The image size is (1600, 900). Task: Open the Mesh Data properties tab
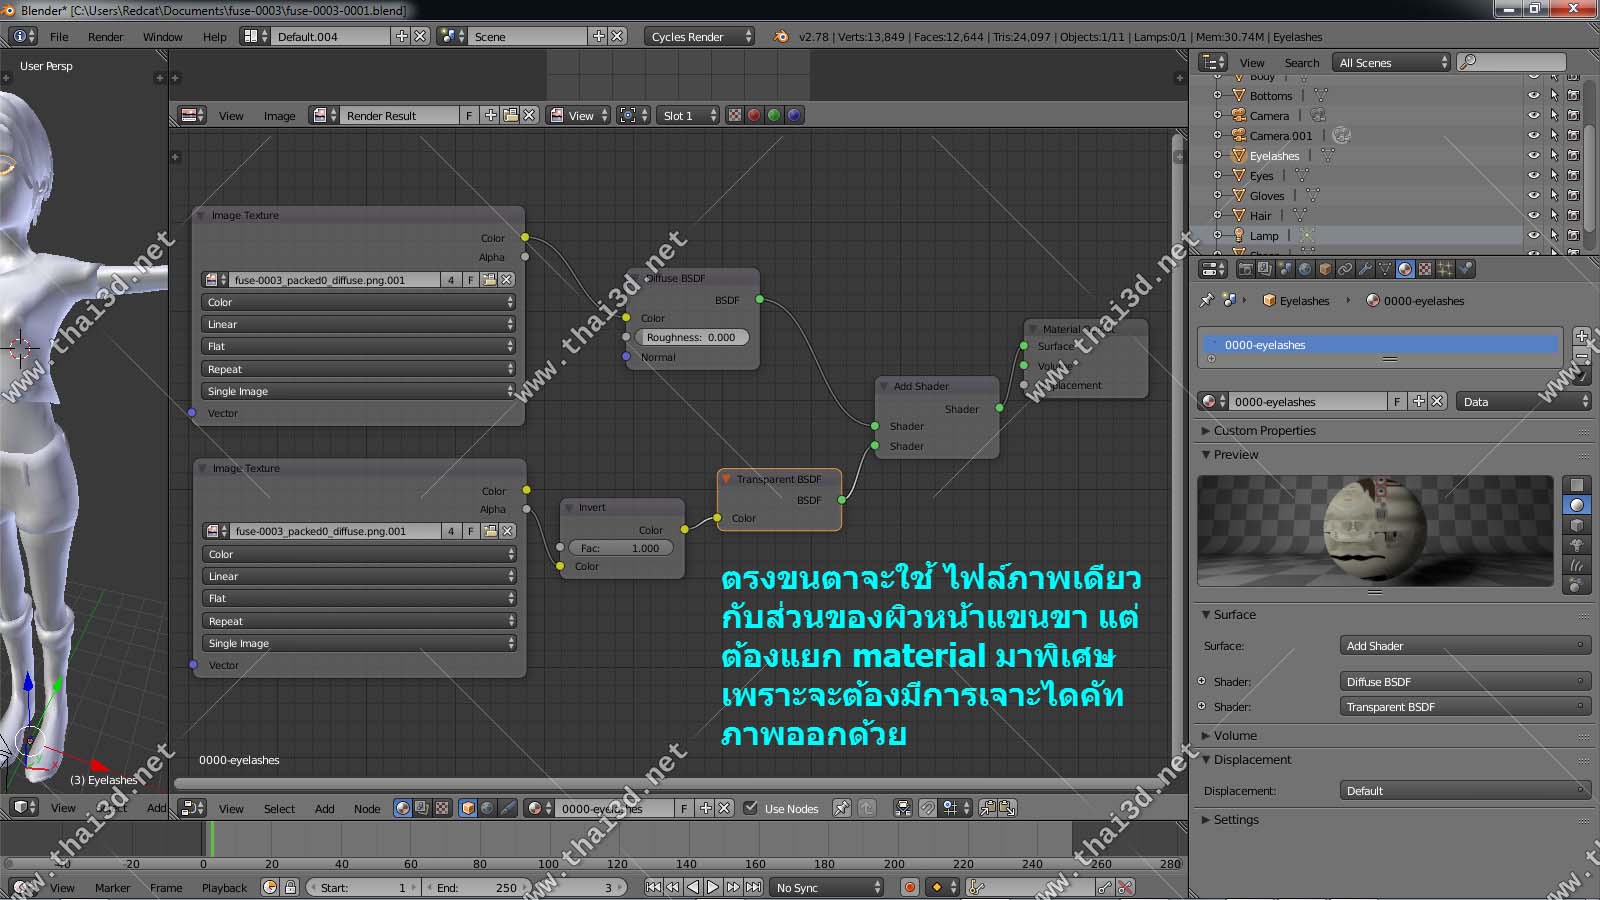(1385, 269)
